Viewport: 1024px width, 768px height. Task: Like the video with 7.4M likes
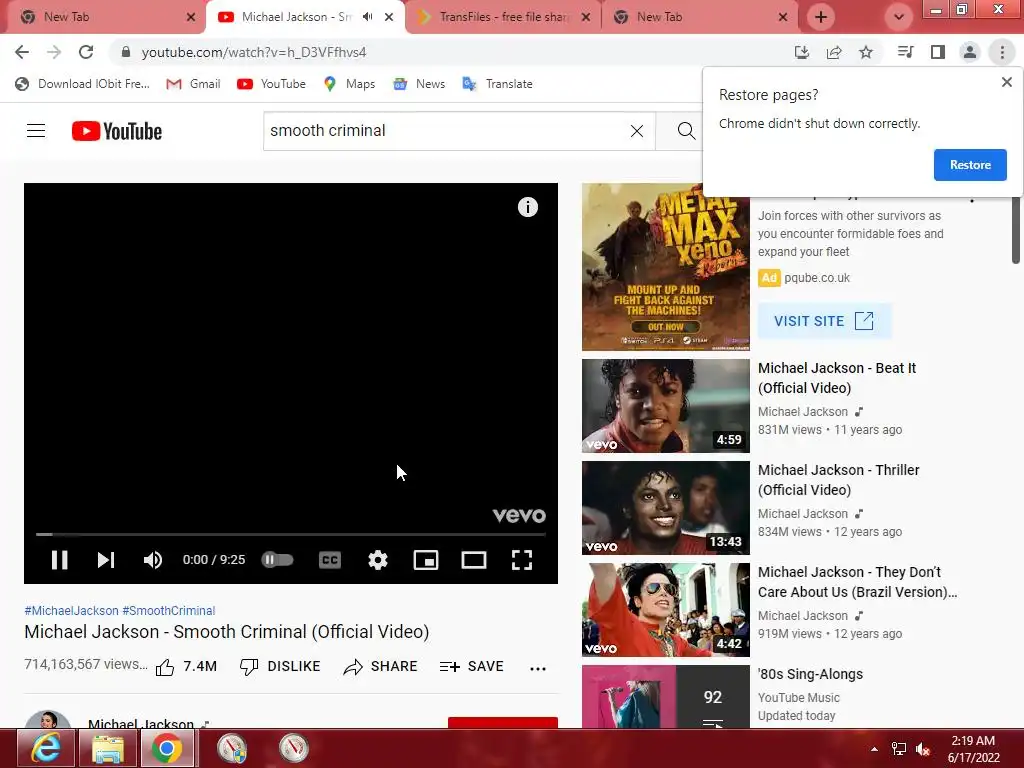click(186, 667)
